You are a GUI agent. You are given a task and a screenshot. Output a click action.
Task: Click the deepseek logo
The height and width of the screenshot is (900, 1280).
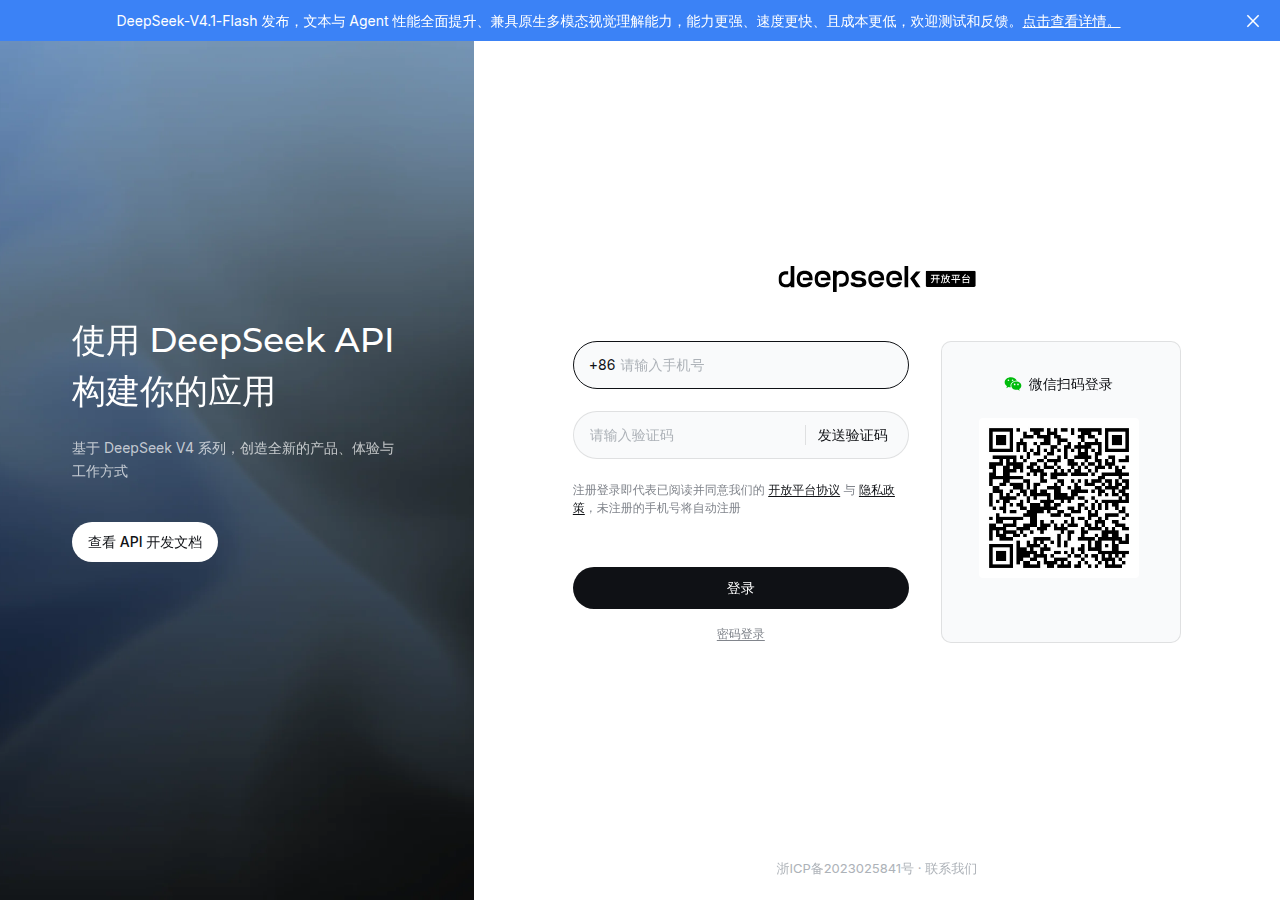click(848, 278)
